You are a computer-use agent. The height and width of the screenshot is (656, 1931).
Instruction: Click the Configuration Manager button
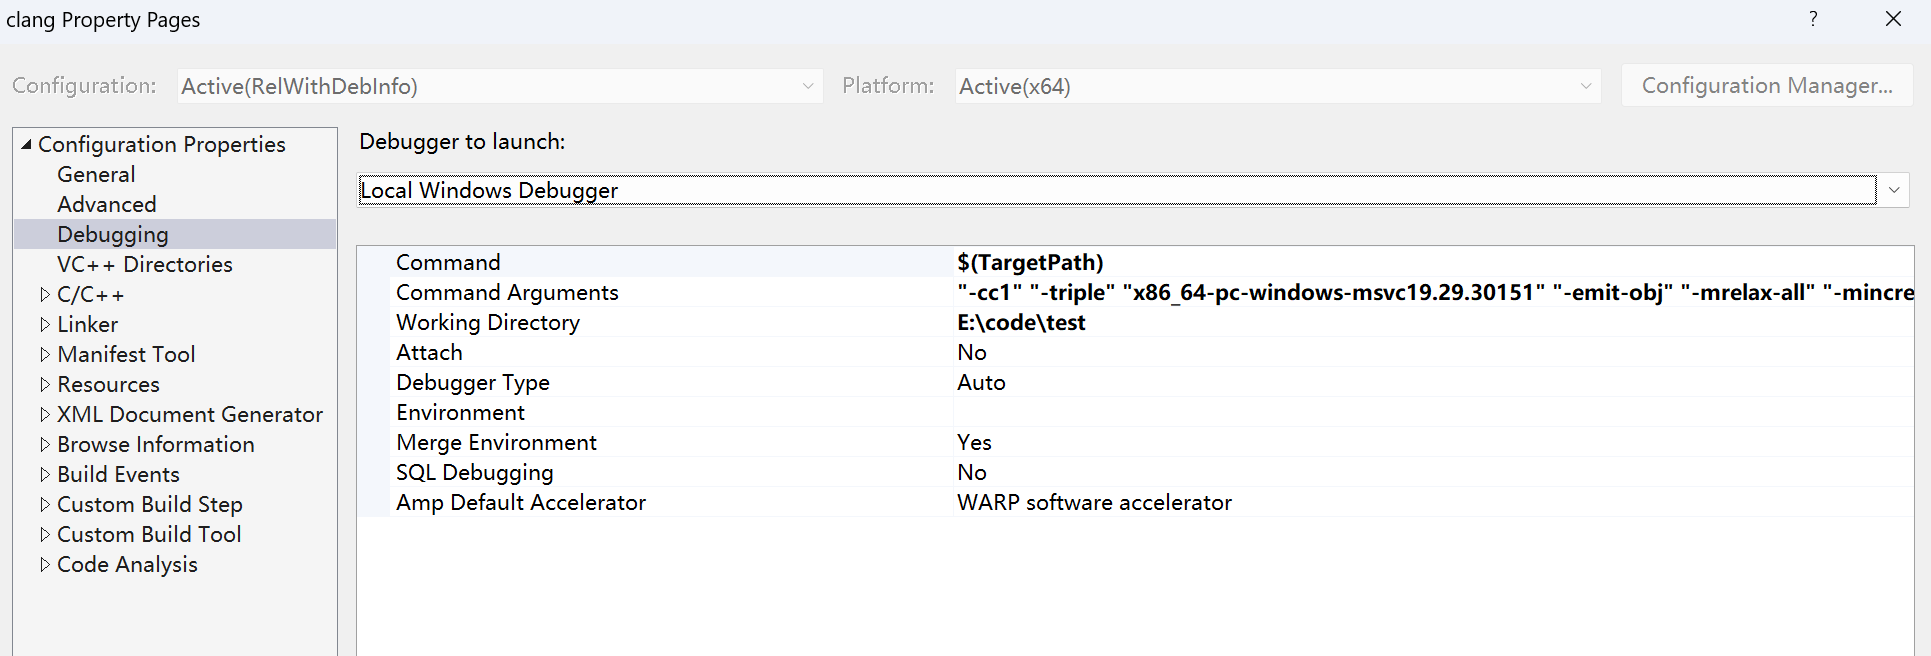tap(1766, 86)
